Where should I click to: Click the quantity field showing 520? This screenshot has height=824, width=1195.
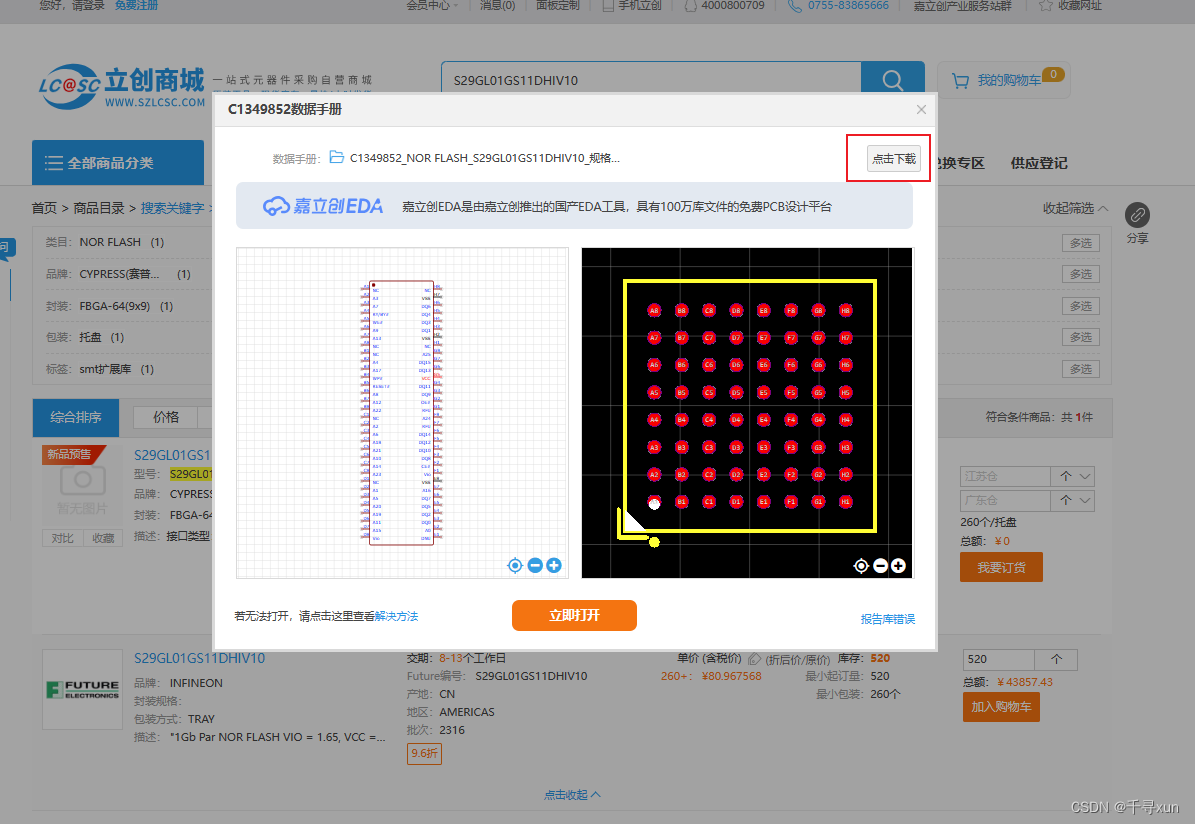999,659
